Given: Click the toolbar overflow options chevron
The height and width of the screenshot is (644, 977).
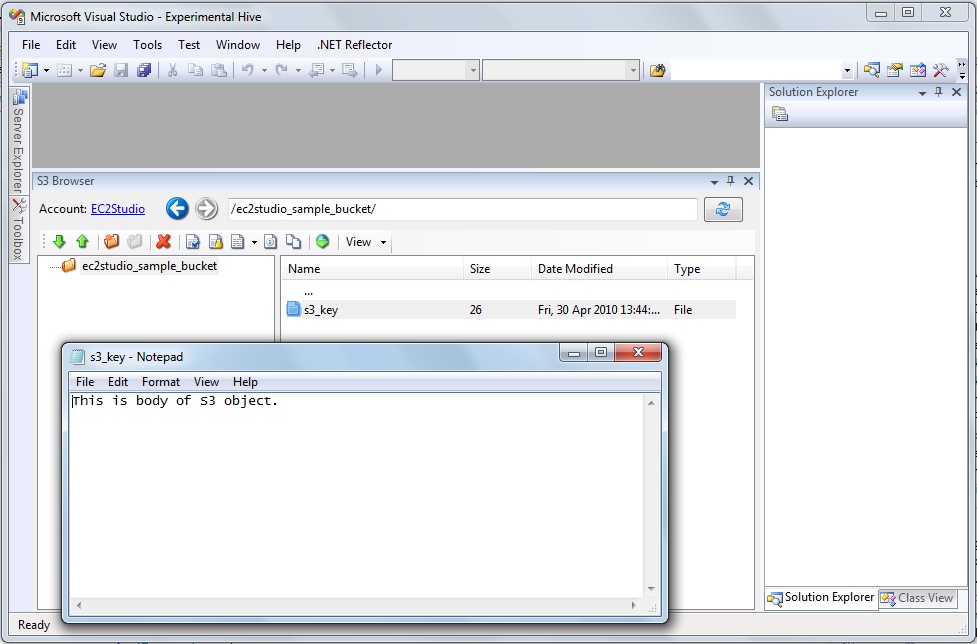Looking at the screenshot, I should point(962,70).
